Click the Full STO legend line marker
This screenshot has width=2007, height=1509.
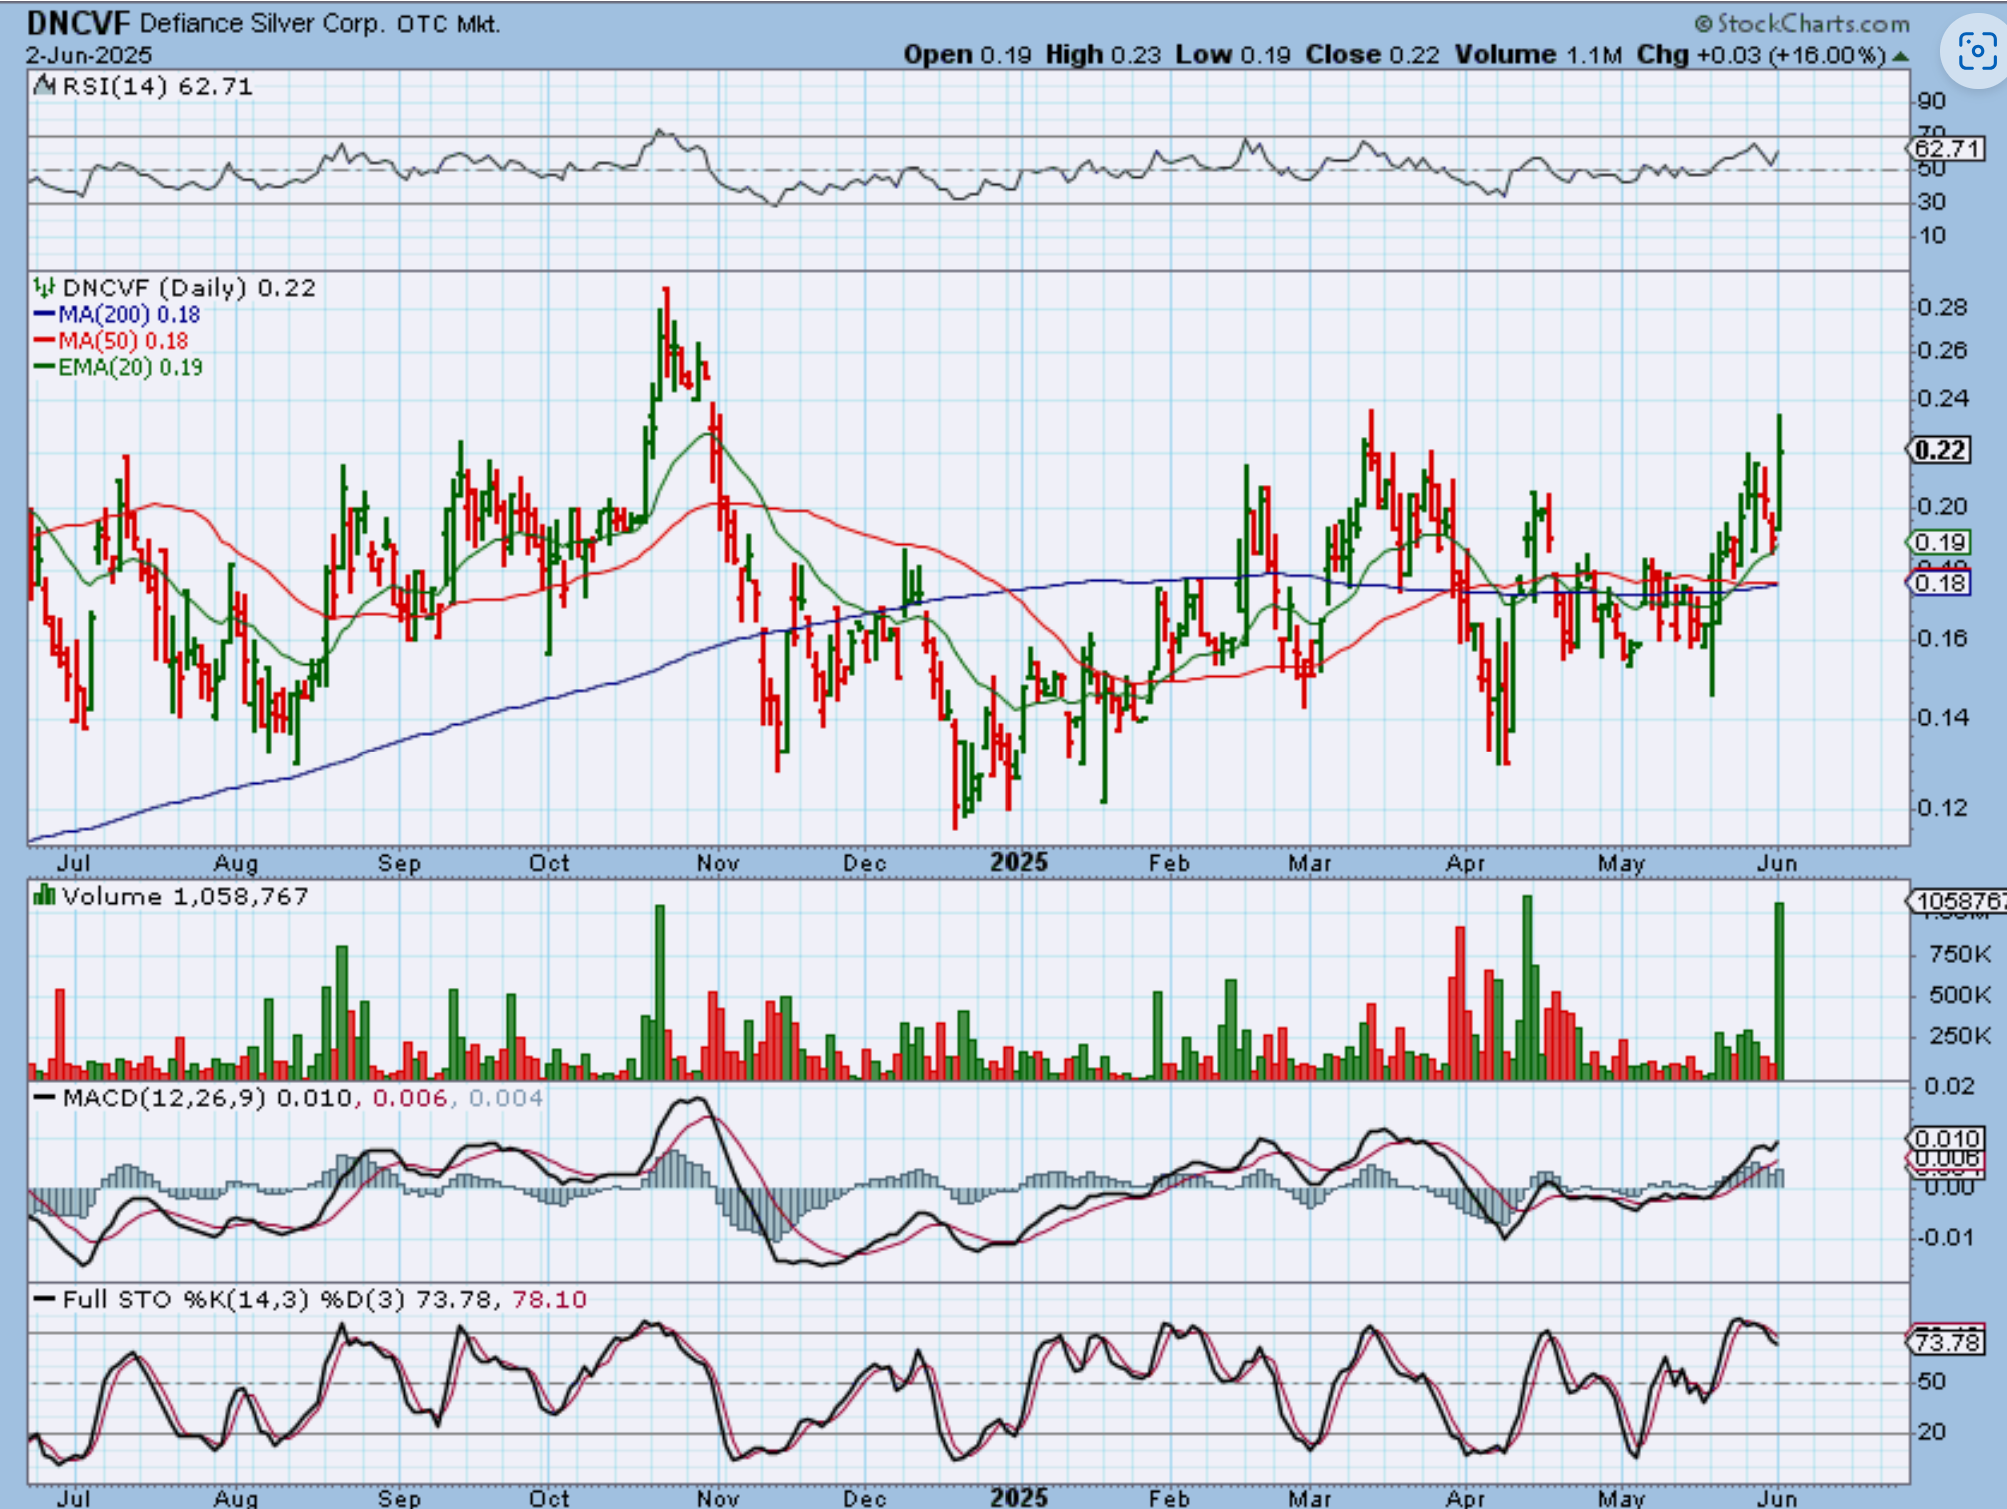pyautogui.click(x=44, y=1299)
